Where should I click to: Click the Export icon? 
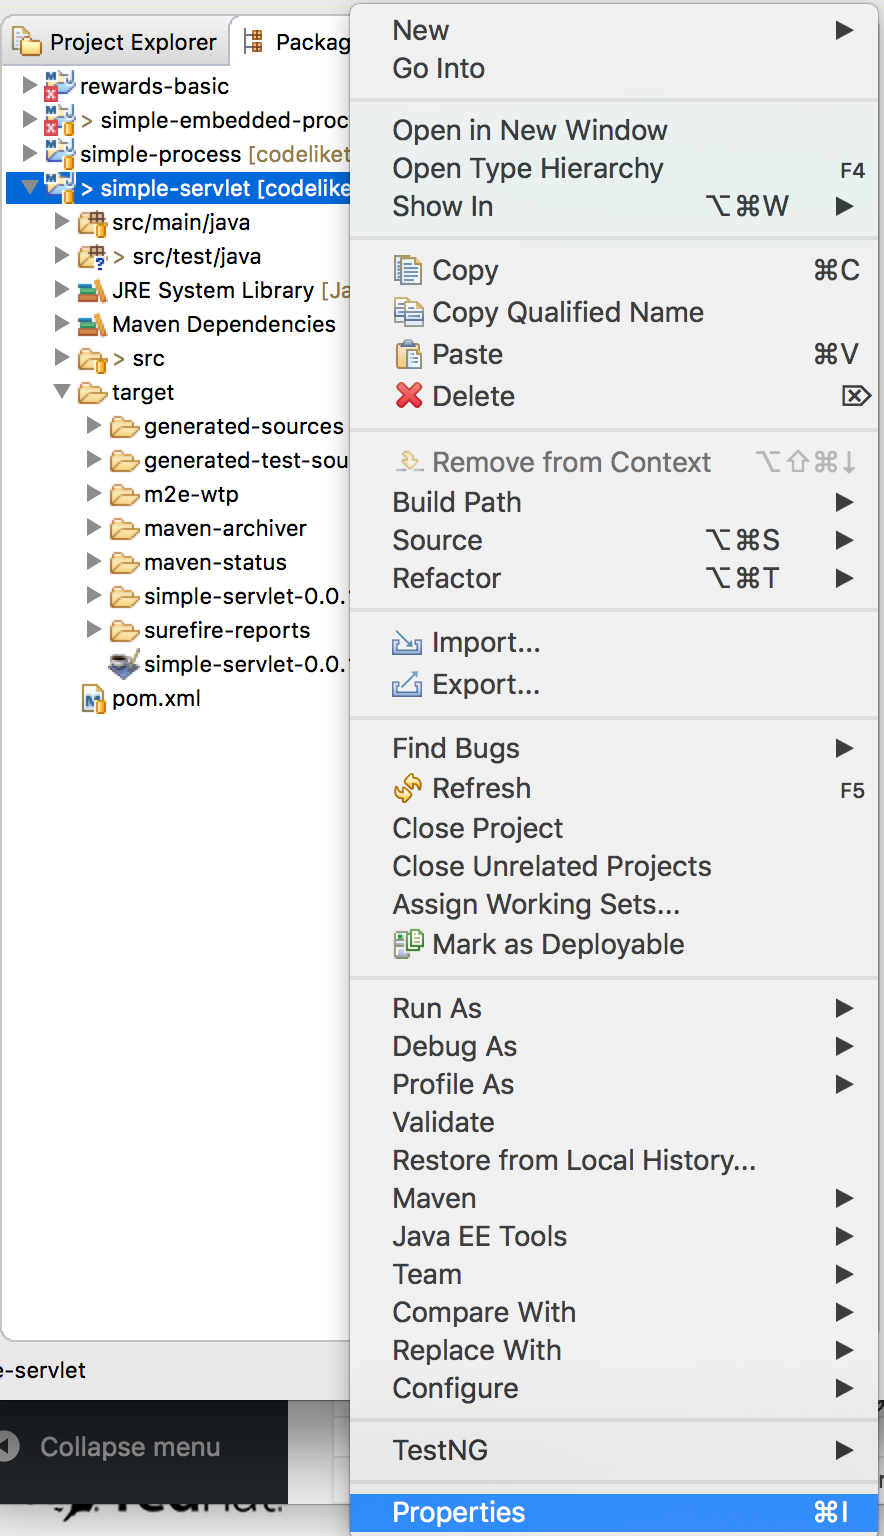pyautogui.click(x=407, y=685)
